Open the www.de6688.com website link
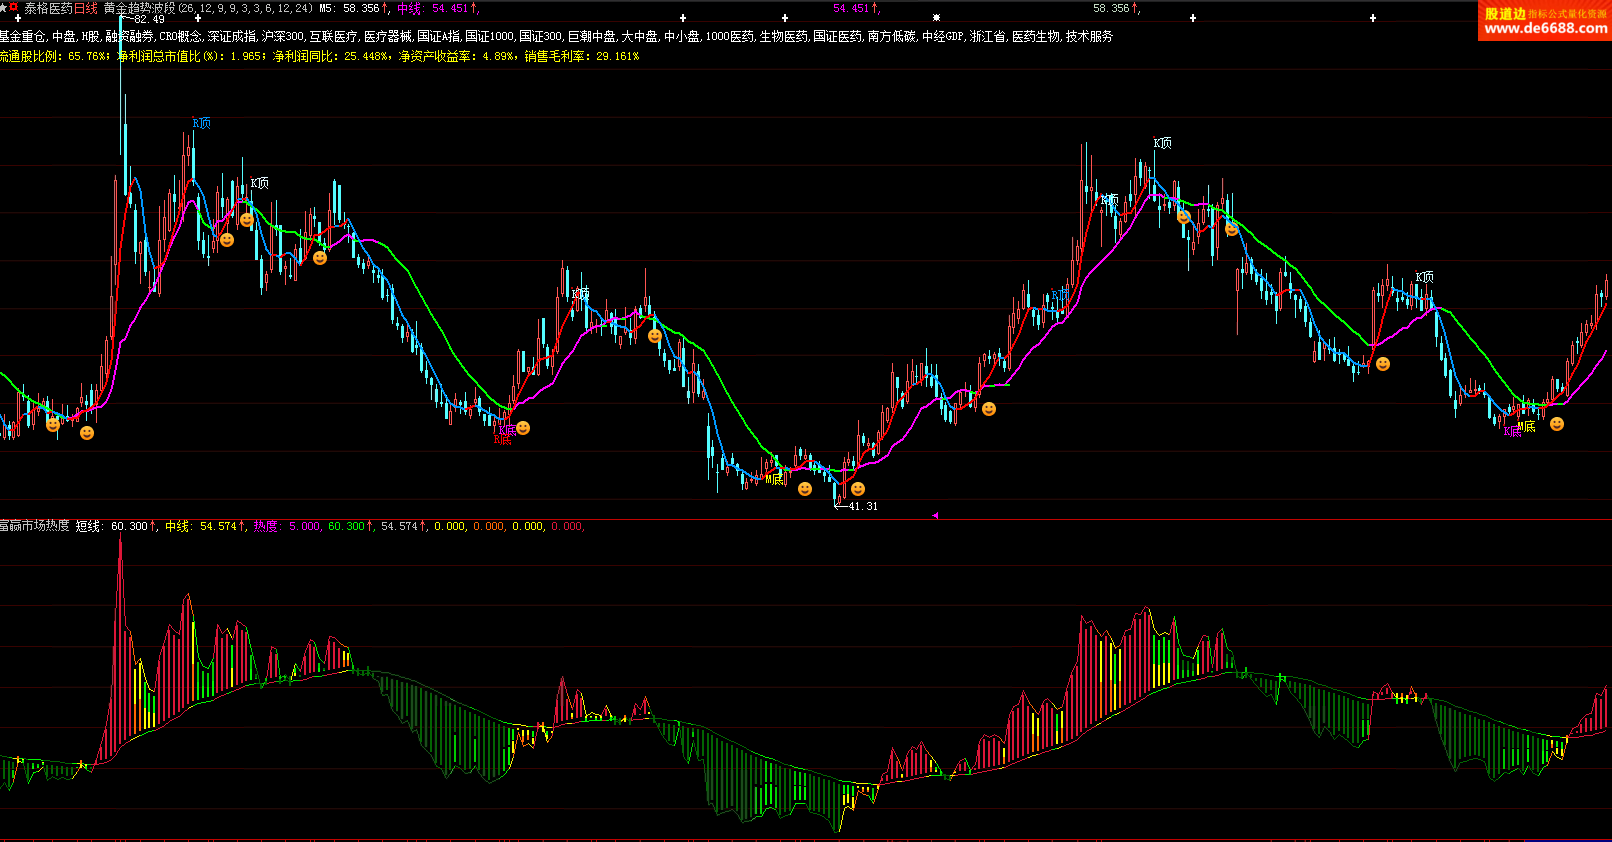Viewport: 1612px width, 842px height. 1546,29
